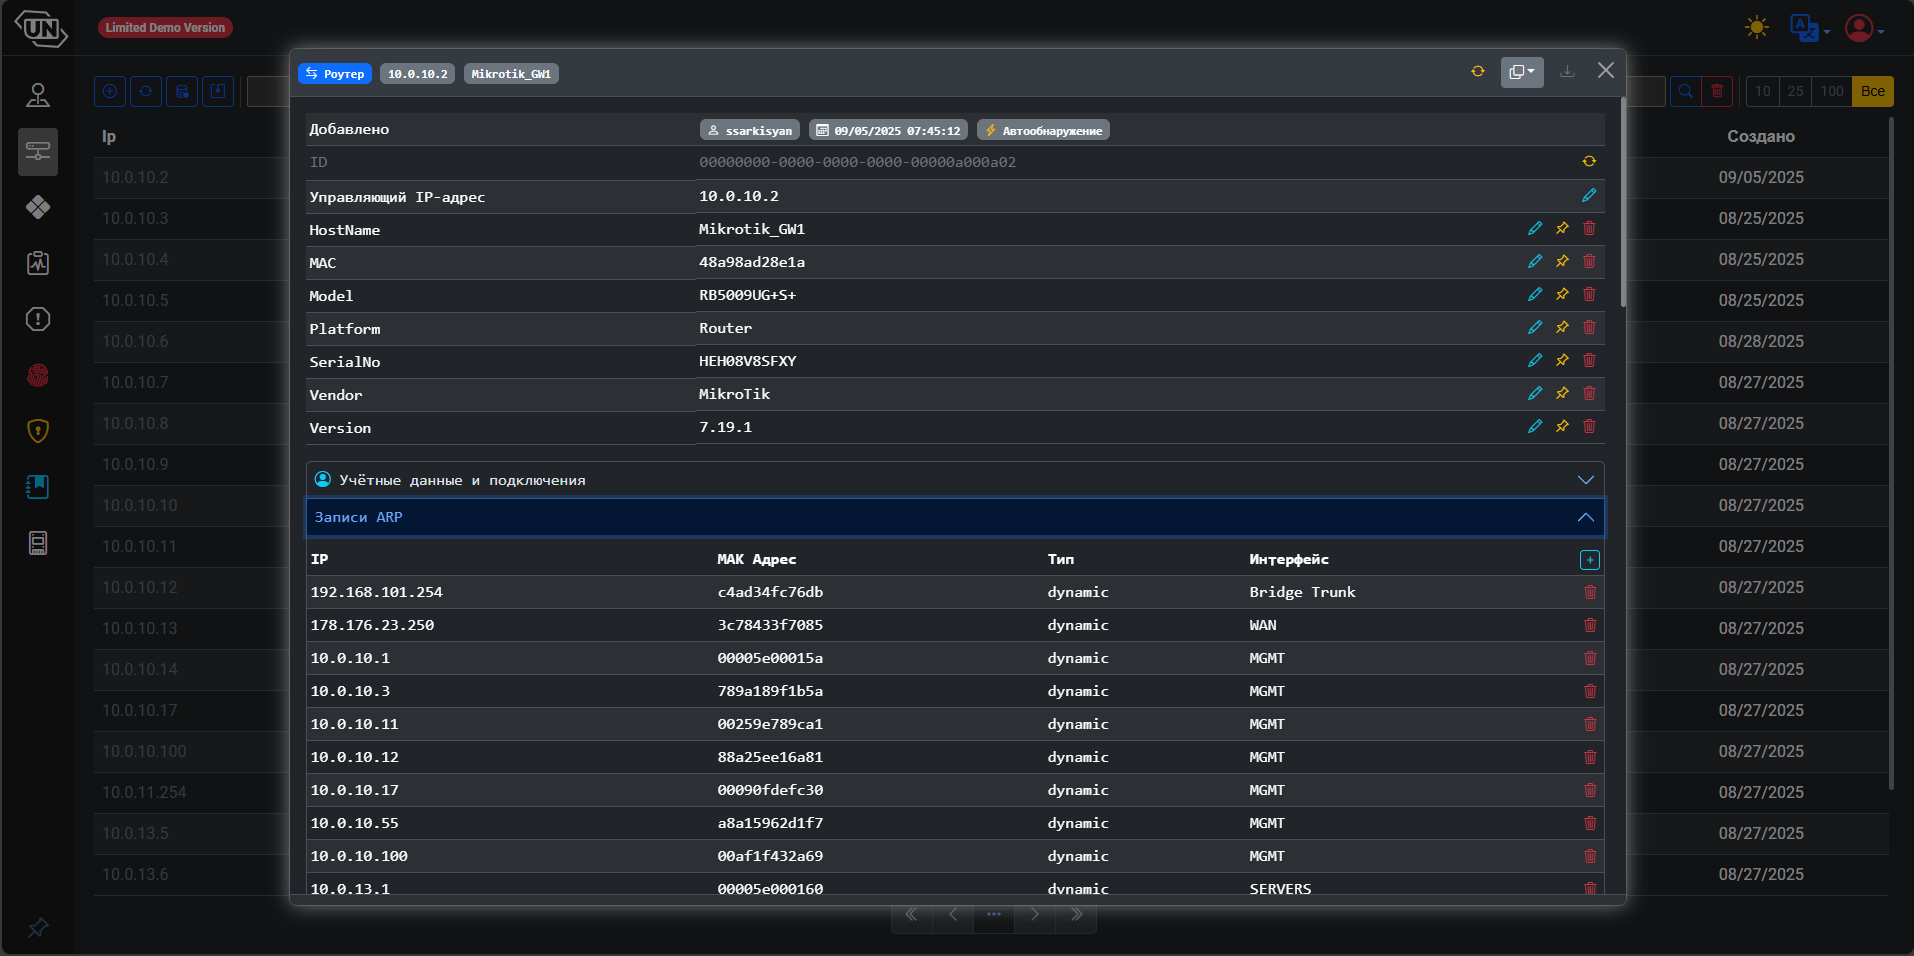Screen dimensions: 1914x956
Task: Go to the next page of results
Action: [1035, 914]
